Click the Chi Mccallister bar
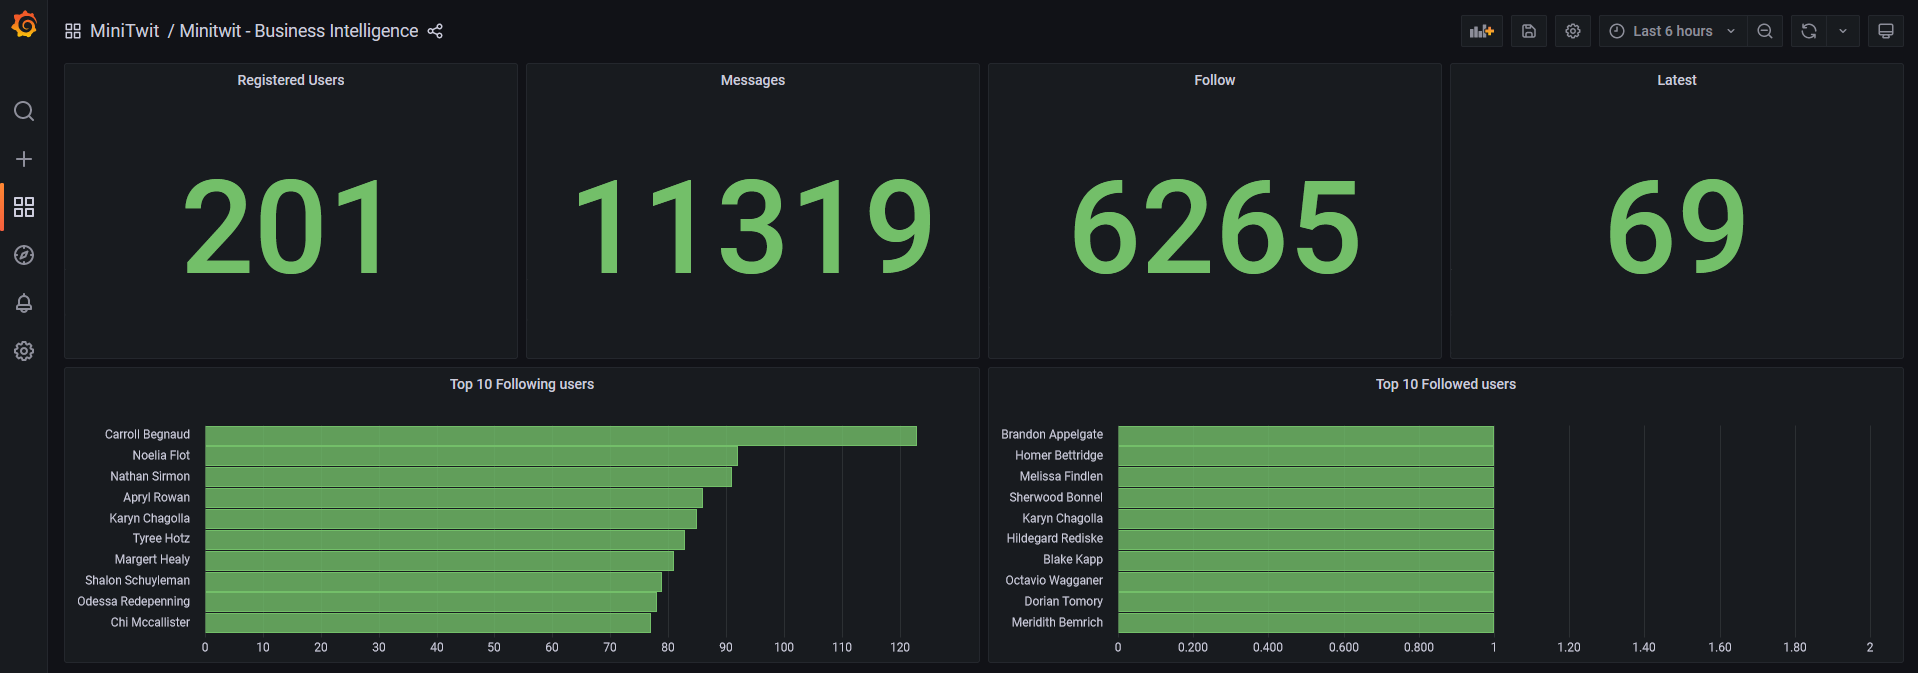Viewport: 1918px width, 673px height. pos(428,623)
